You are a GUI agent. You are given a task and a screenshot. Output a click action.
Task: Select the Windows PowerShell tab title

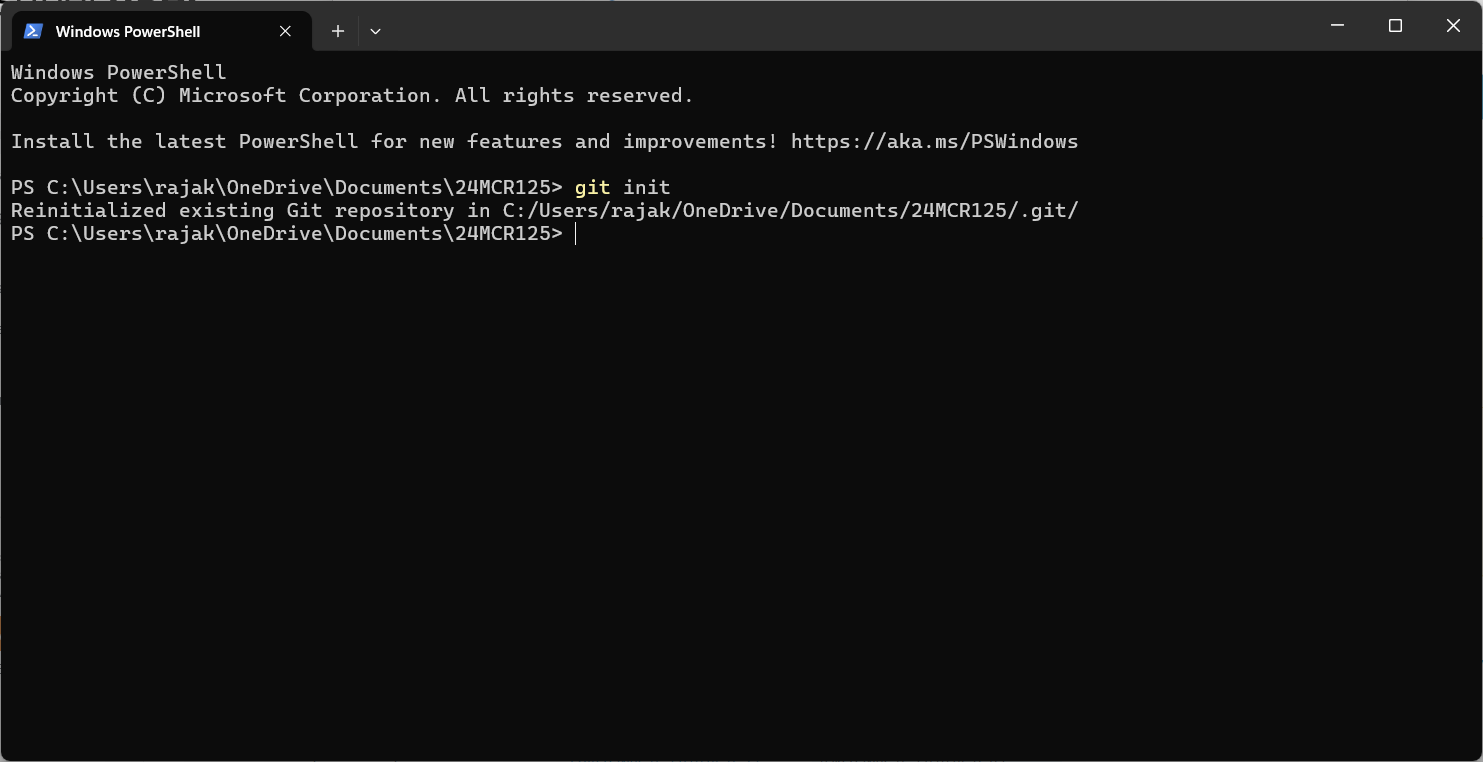128,31
